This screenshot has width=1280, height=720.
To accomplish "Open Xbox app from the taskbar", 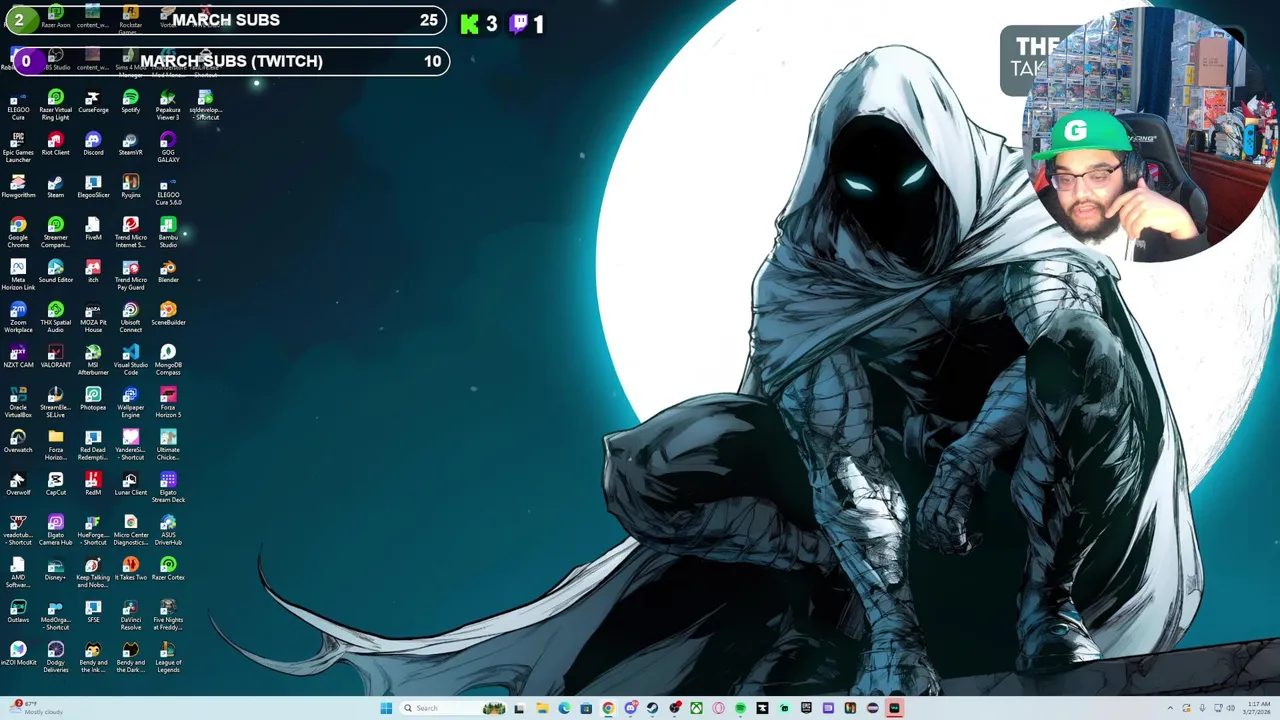I will [696, 708].
